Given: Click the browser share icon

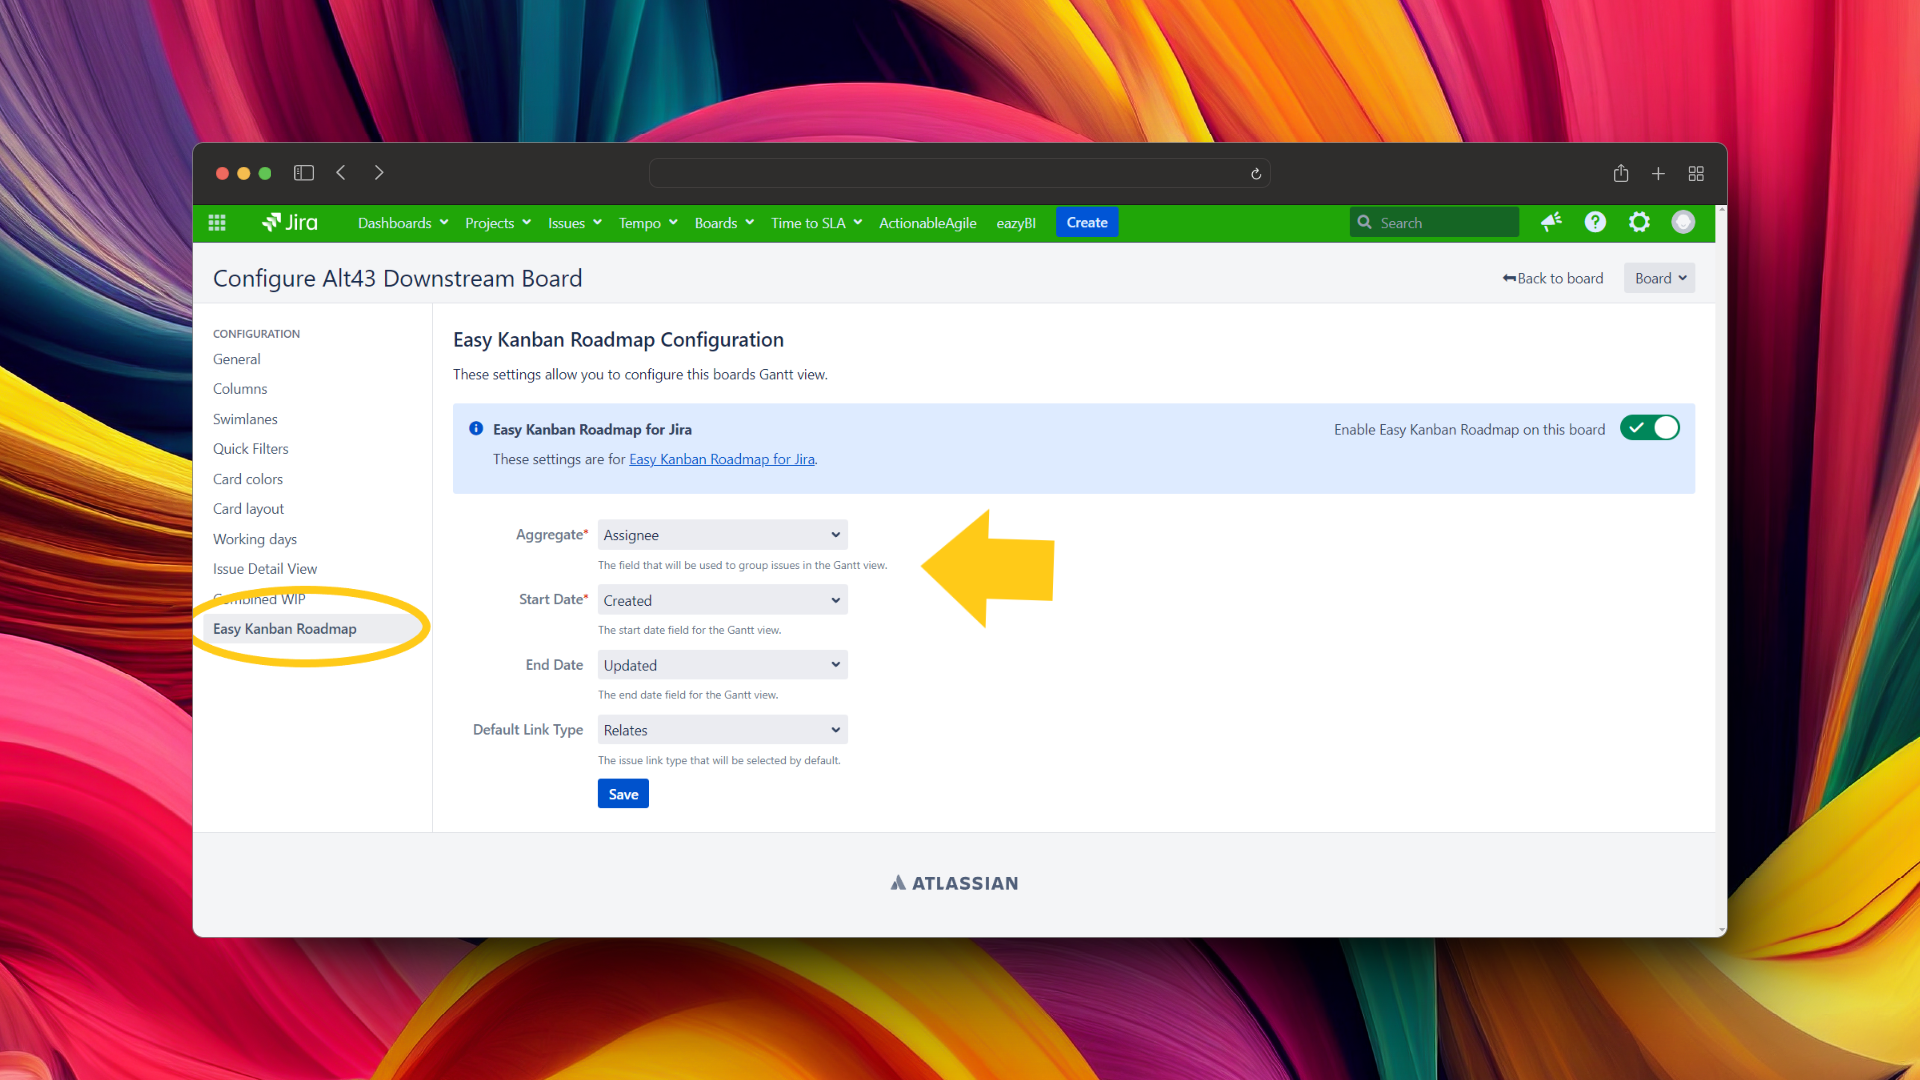Looking at the screenshot, I should point(1621,174).
